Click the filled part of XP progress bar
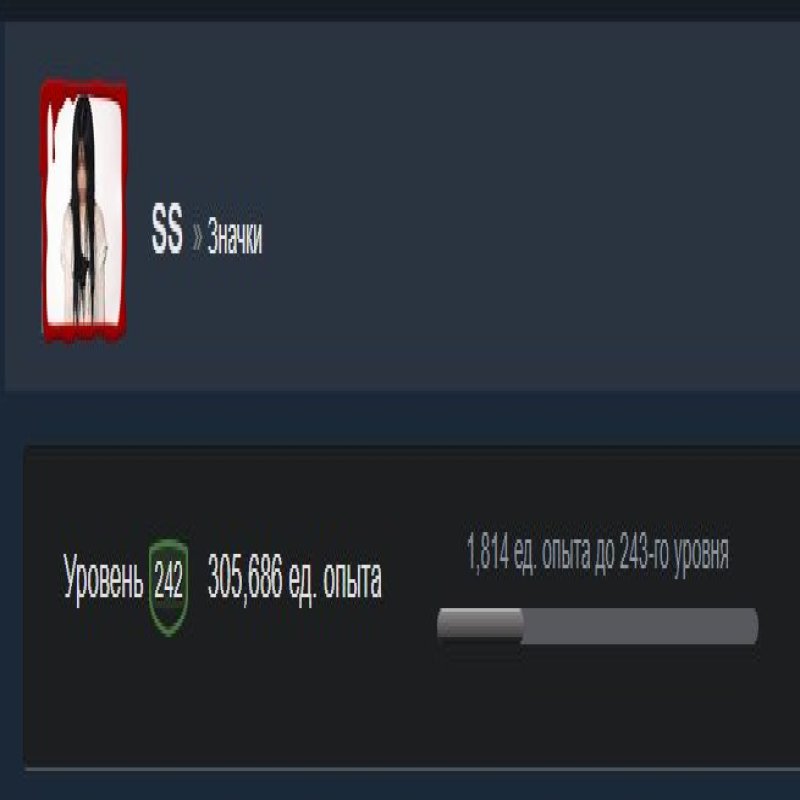800x800 pixels. (480, 623)
